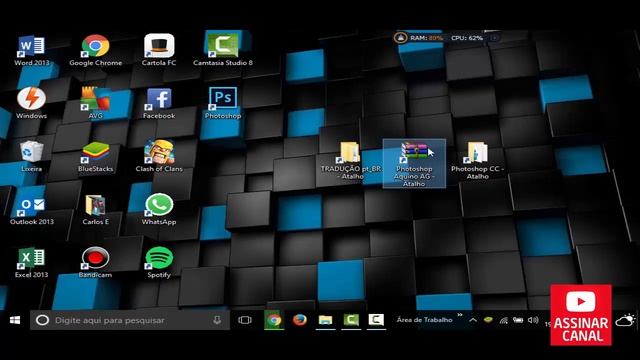Image resolution: width=640 pixels, height=360 pixels.
Task: Open the volume control tray icon
Action: point(533,320)
